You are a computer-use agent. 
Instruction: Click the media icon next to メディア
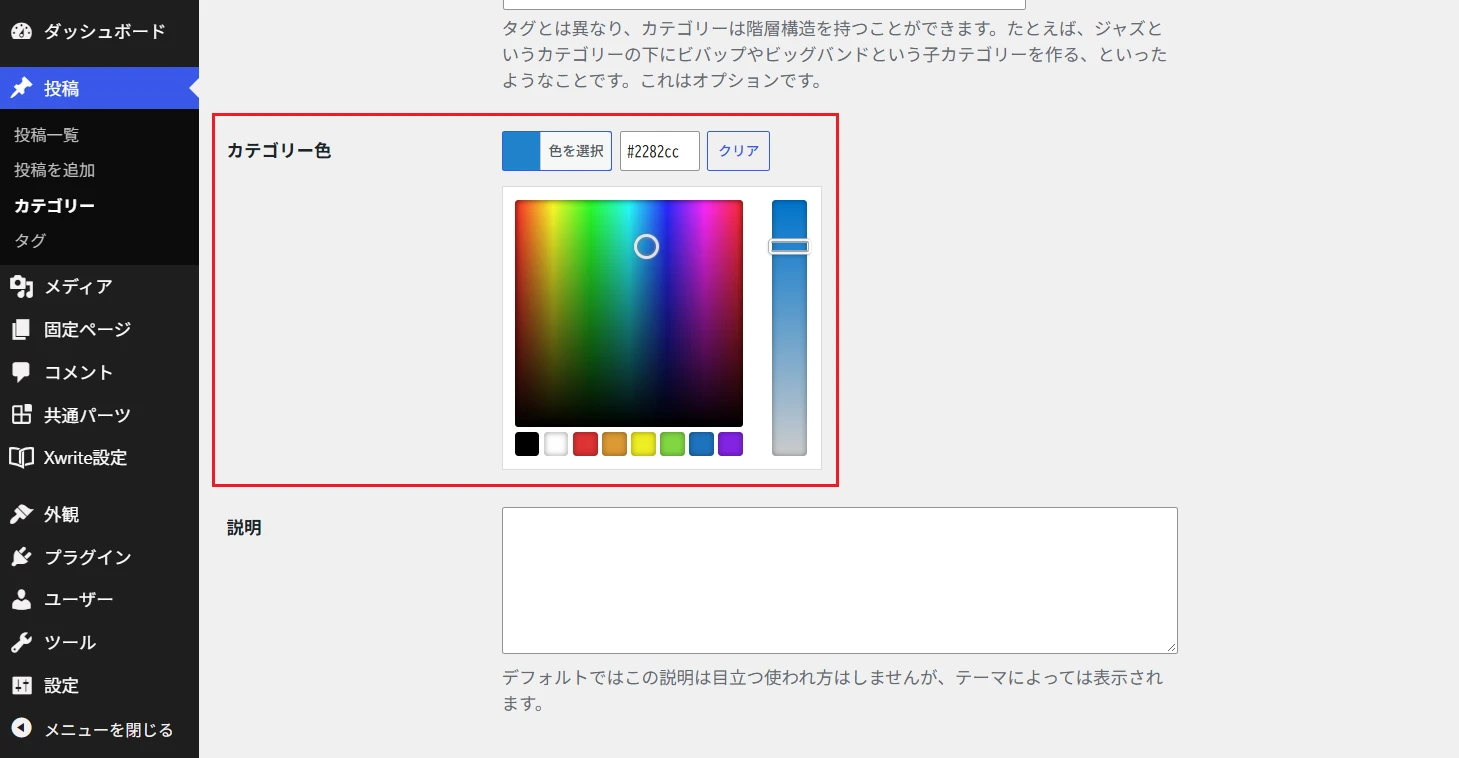pyautogui.click(x=22, y=287)
